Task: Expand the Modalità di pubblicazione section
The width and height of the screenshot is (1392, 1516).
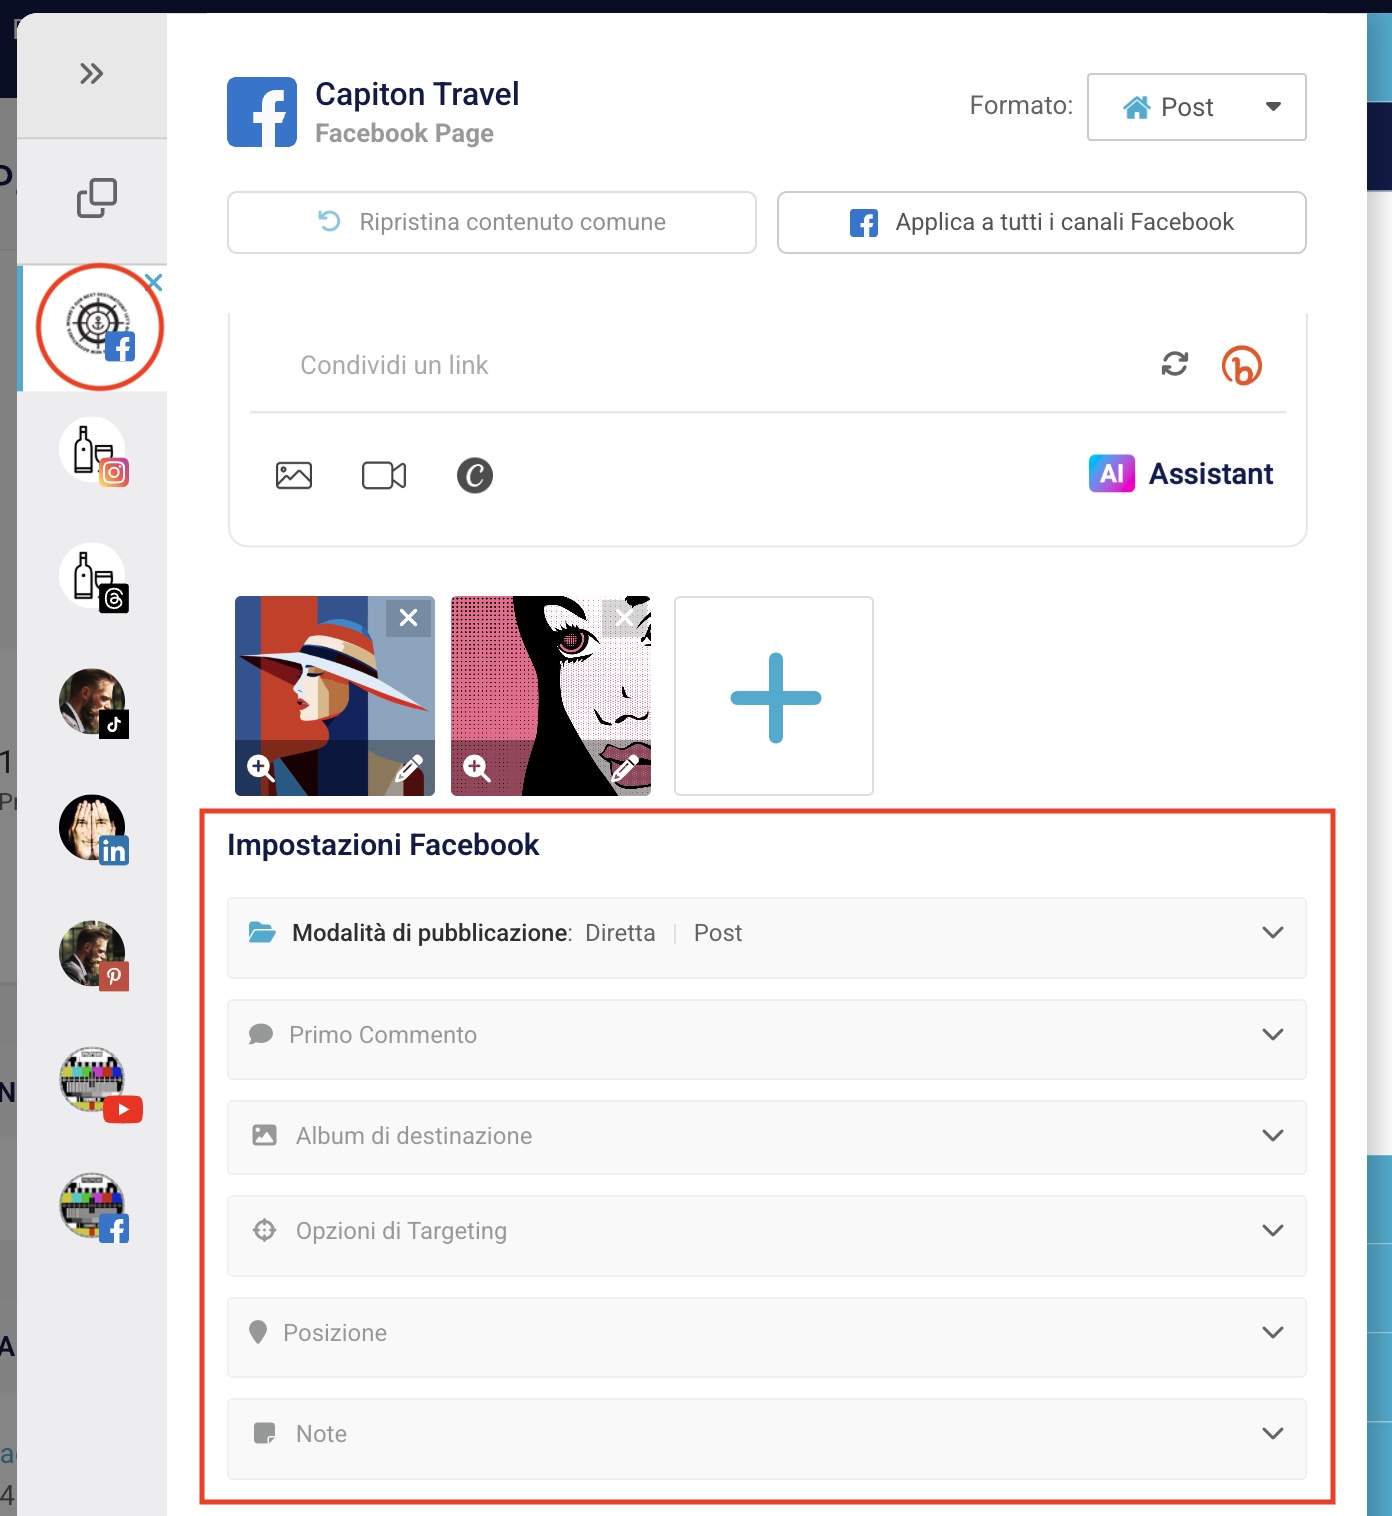Action: (766, 933)
